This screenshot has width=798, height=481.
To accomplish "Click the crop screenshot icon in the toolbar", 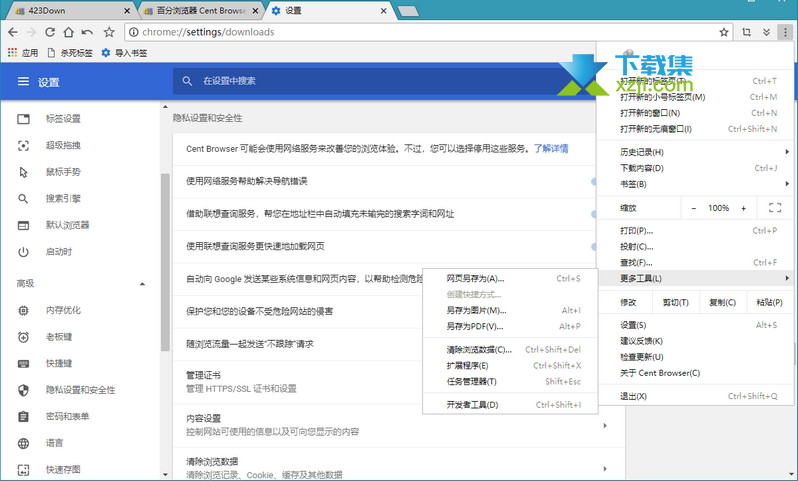I will pos(747,32).
